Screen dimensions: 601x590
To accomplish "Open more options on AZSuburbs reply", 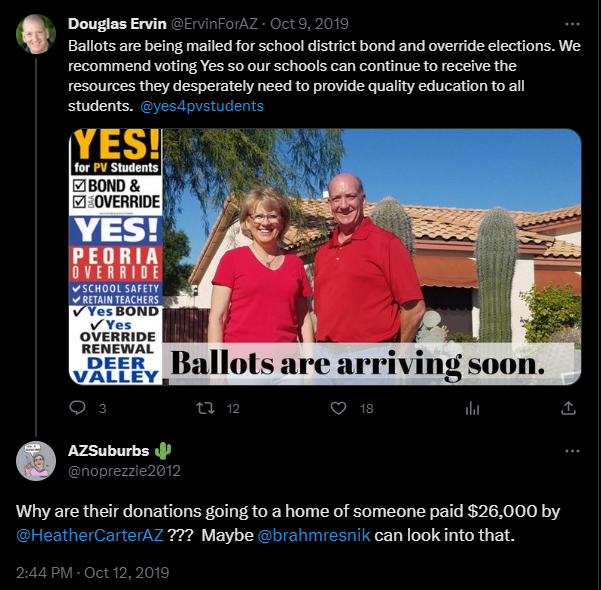I will click(572, 451).
